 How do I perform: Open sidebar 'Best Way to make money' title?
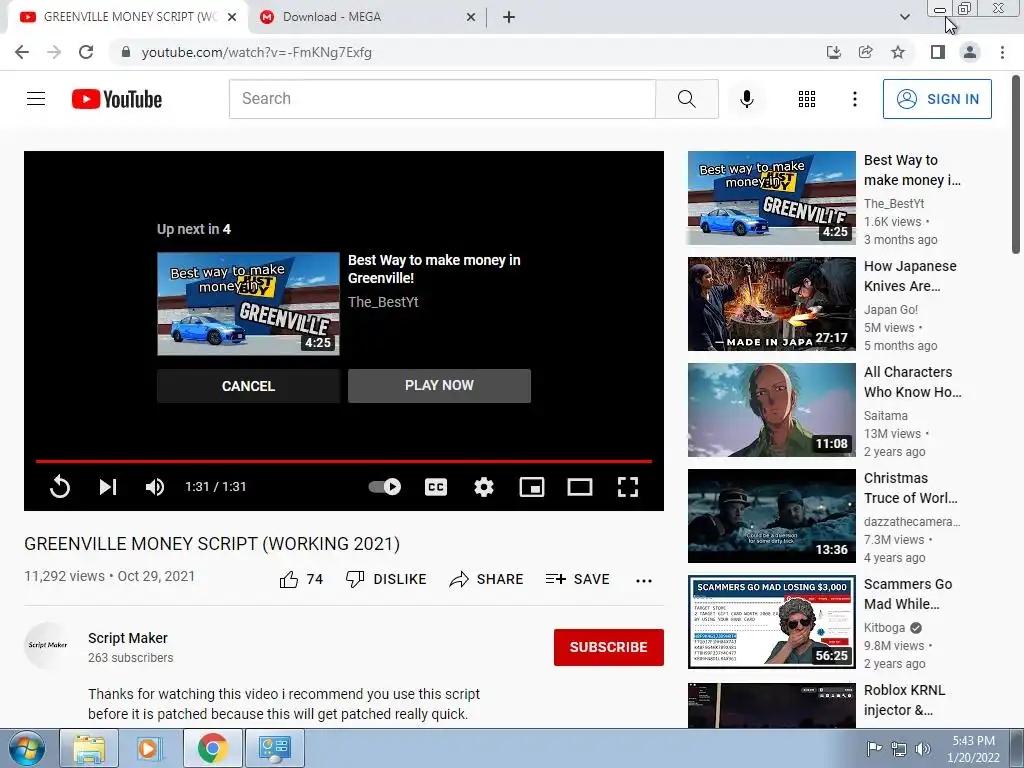[912, 170]
